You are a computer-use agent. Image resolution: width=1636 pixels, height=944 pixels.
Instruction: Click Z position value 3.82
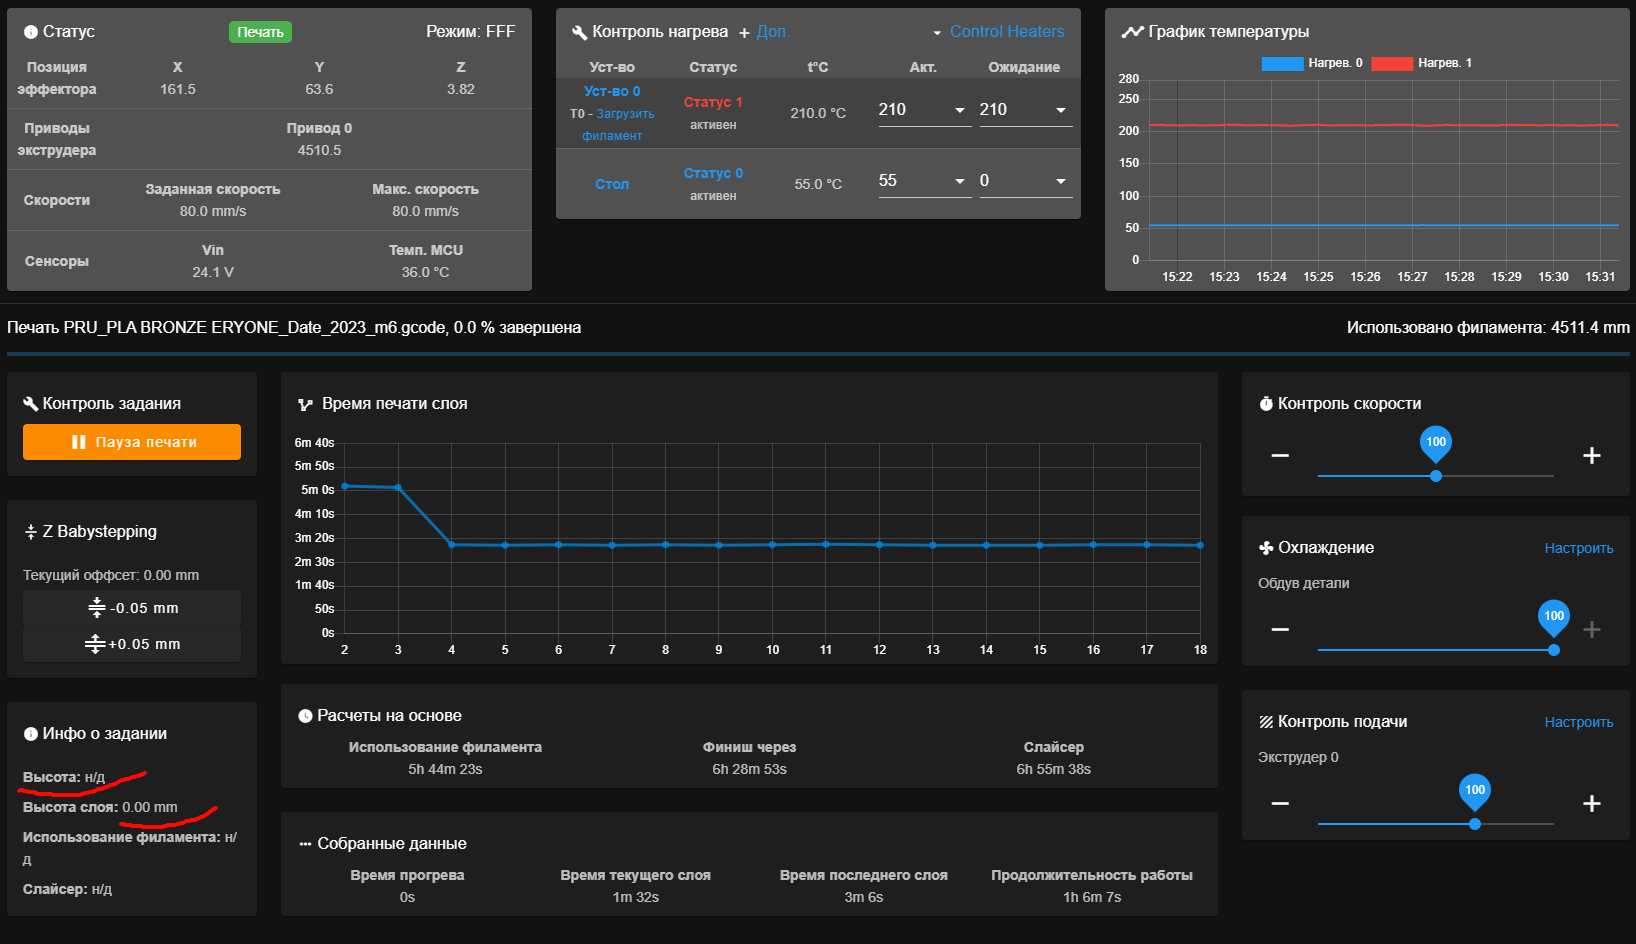tap(461, 89)
